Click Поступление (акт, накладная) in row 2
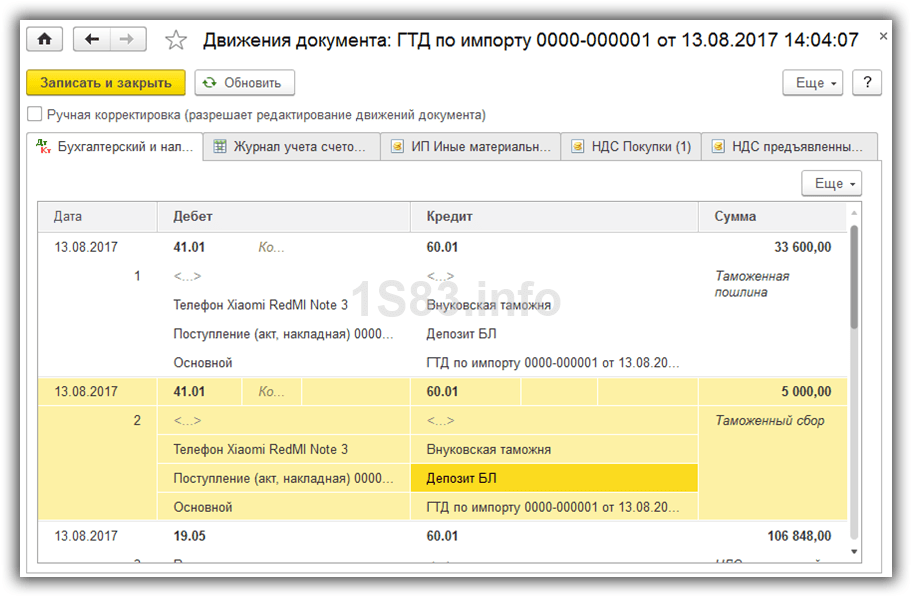912x597 pixels. point(283,478)
